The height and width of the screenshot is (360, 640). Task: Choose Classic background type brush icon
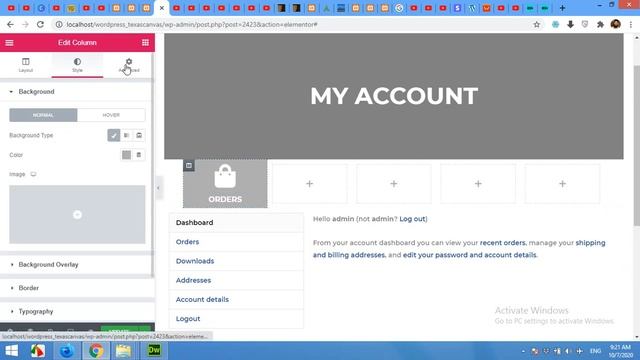click(113, 136)
